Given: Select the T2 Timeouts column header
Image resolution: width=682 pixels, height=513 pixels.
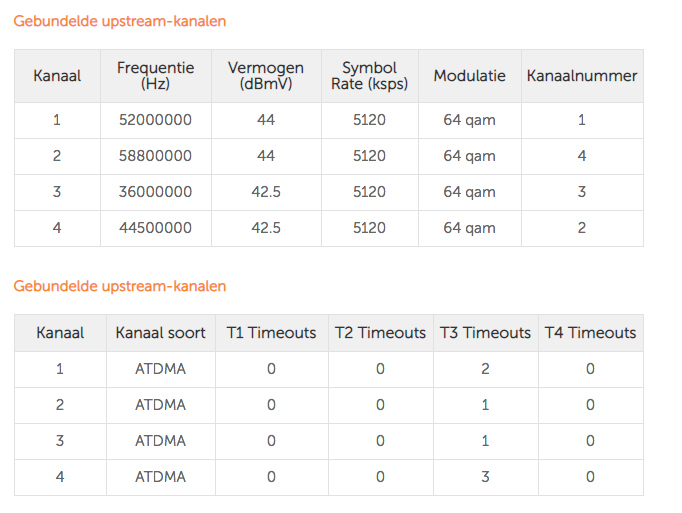Looking at the screenshot, I should pyautogui.click(x=380, y=333).
